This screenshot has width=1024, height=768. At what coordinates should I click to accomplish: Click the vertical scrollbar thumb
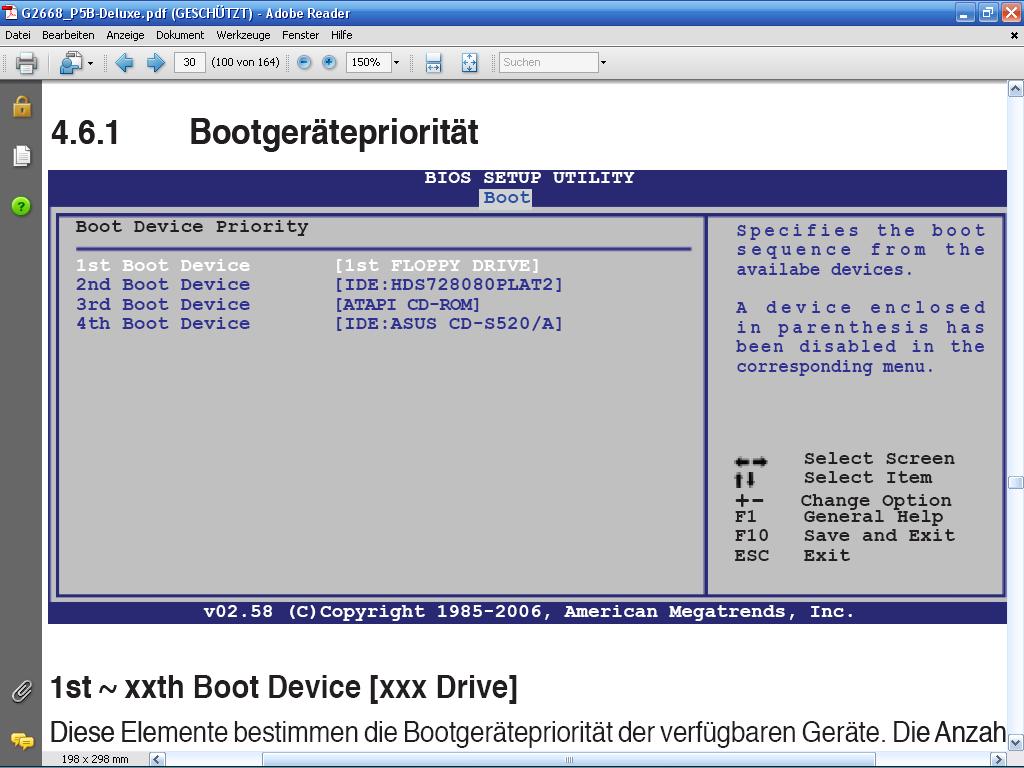point(1015,482)
